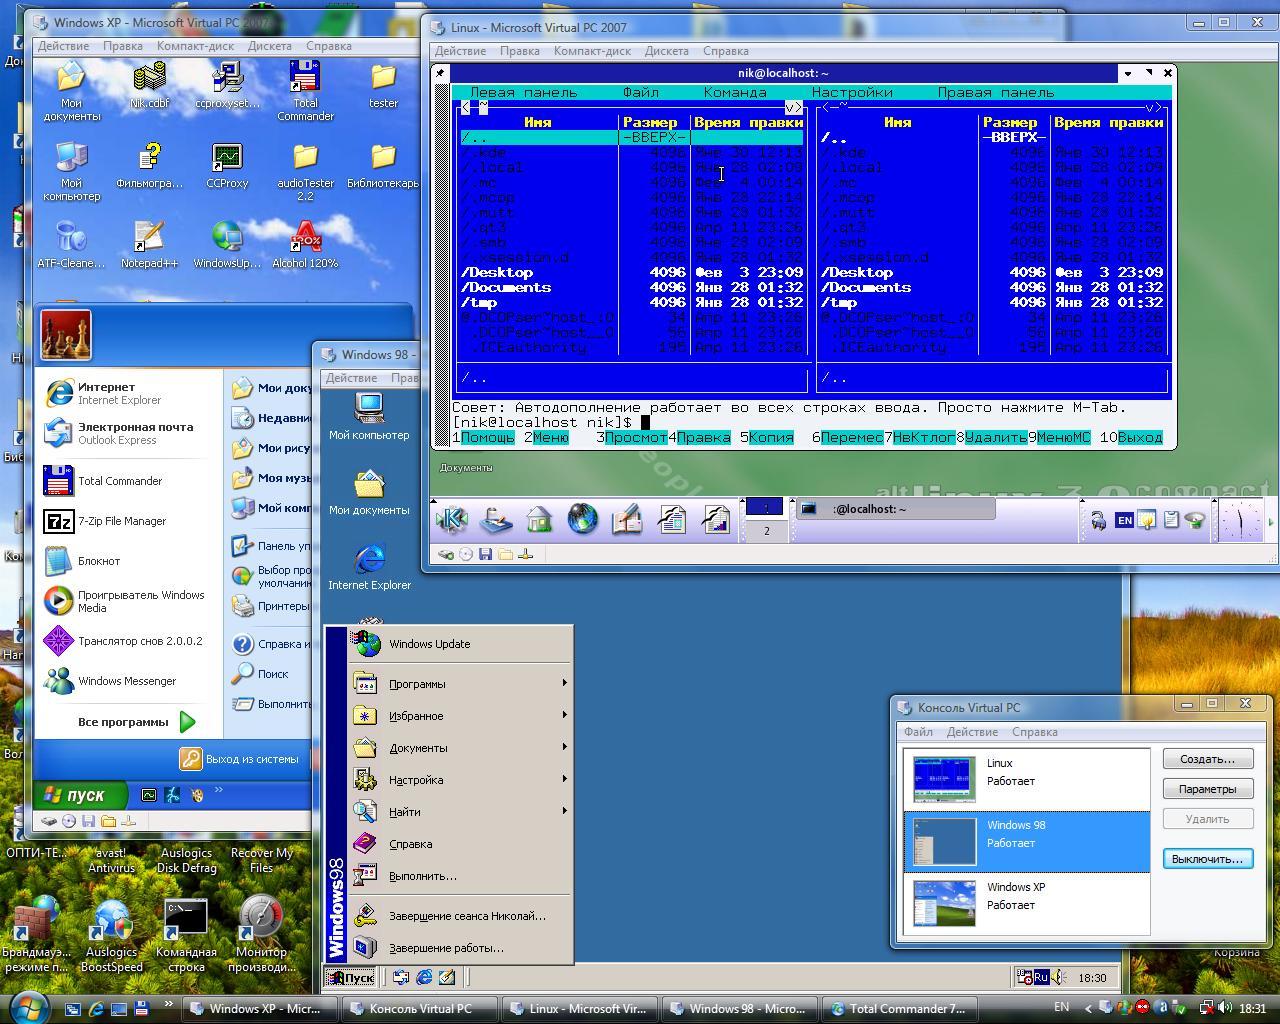Open Windows Update in Windows 98 start menu
Image resolution: width=1280 pixels, height=1024 pixels.
(x=460, y=644)
